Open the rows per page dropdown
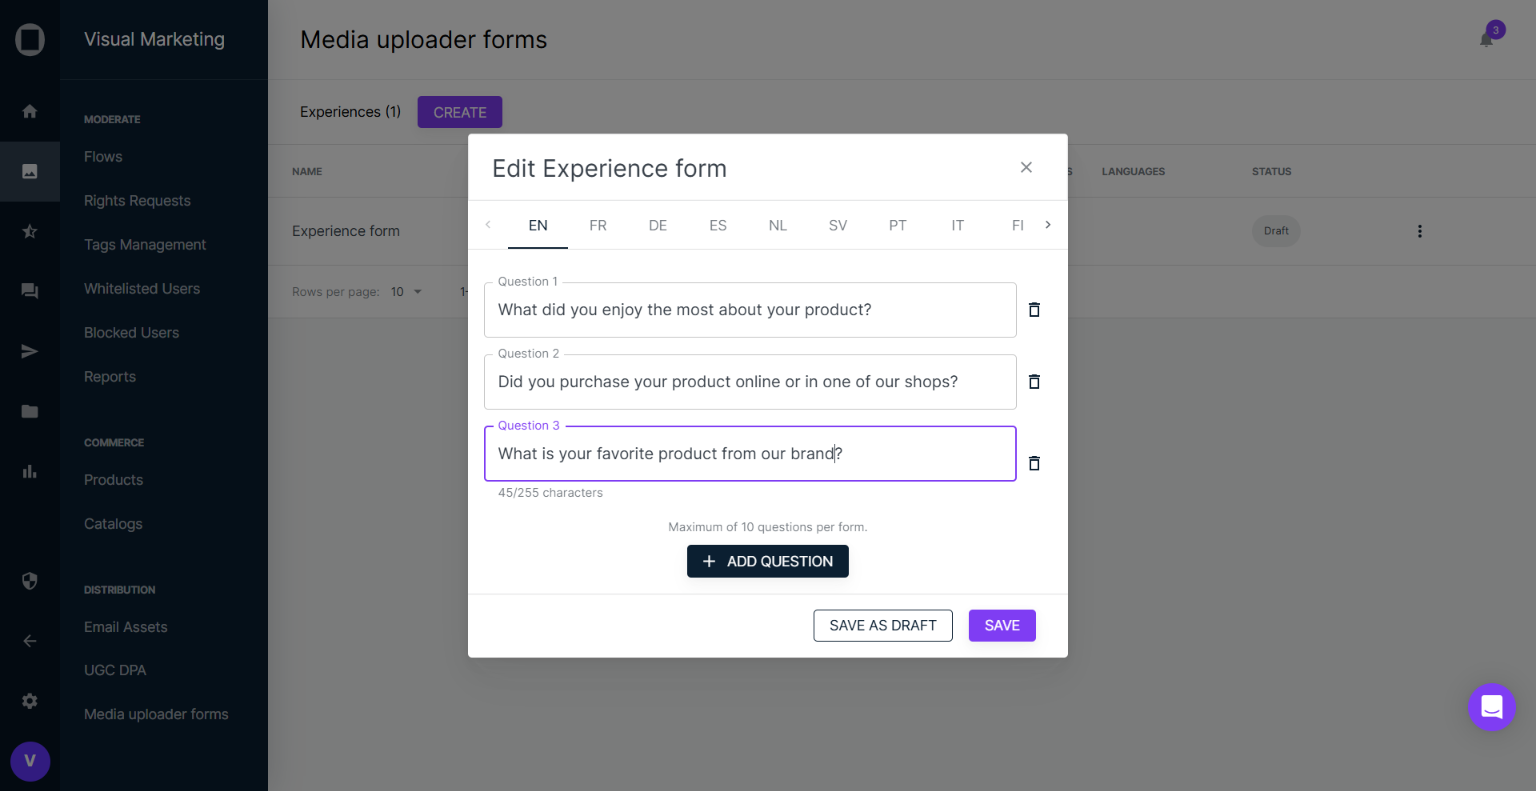 pyautogui.click(x=407, y=292)
